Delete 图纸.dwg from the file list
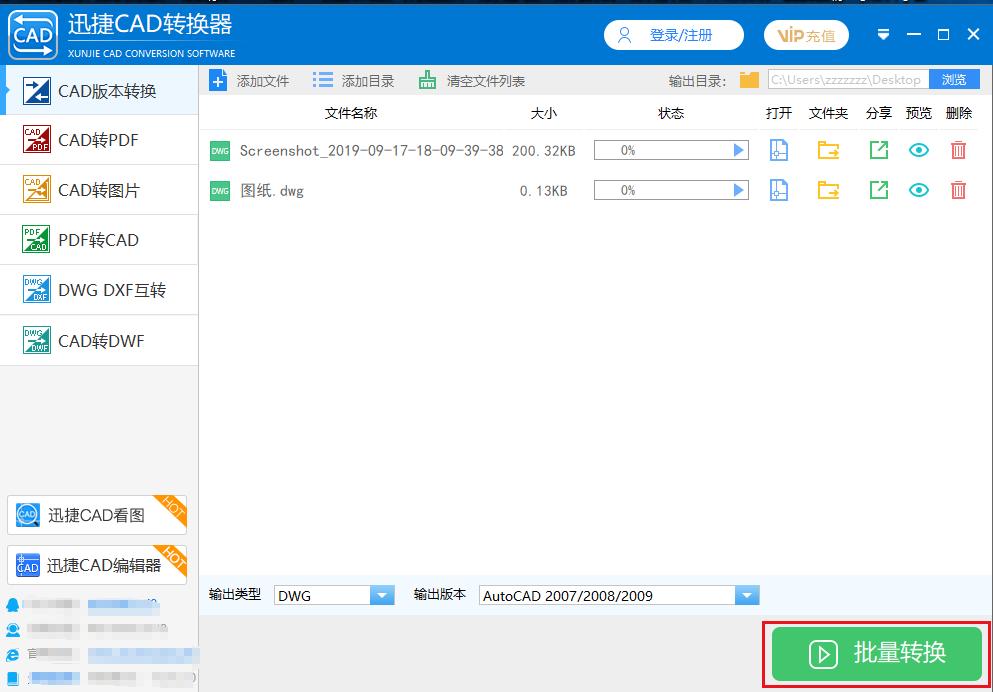The height and width of the screenshot is (692, 993). tap(958, 190)
